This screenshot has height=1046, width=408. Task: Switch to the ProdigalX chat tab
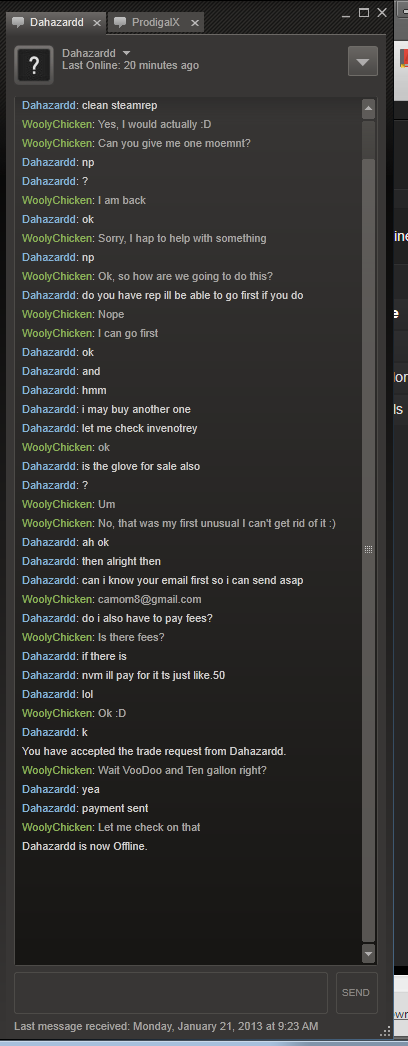coord(155,23)
